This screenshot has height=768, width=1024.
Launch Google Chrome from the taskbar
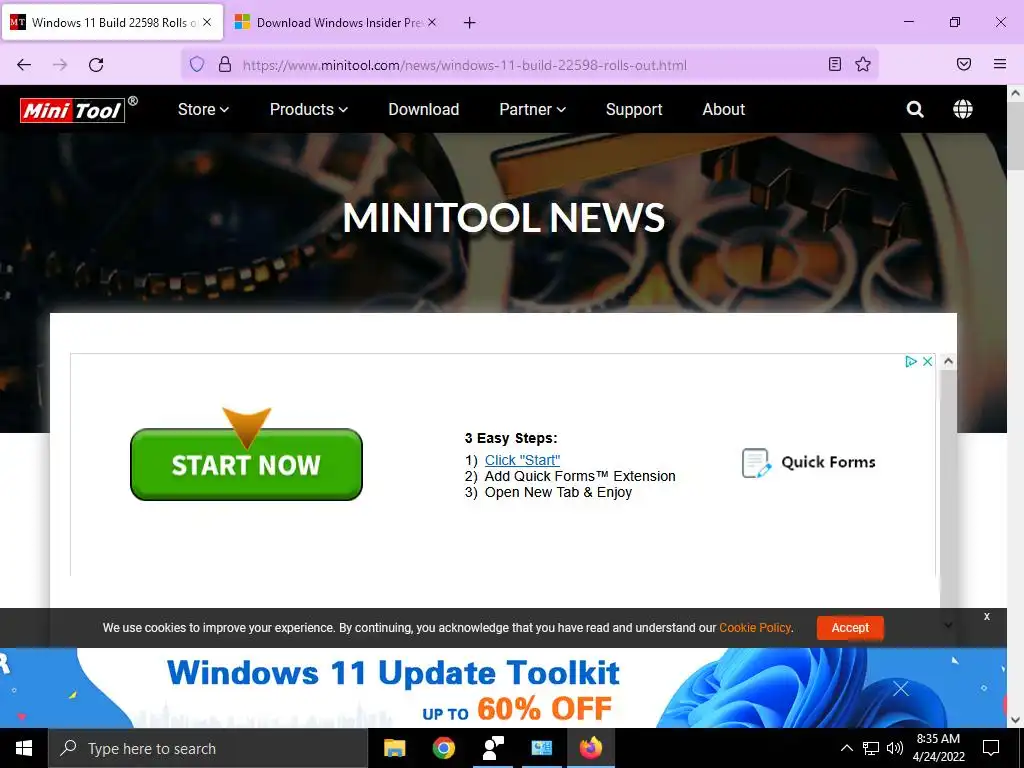click(443, 748)
